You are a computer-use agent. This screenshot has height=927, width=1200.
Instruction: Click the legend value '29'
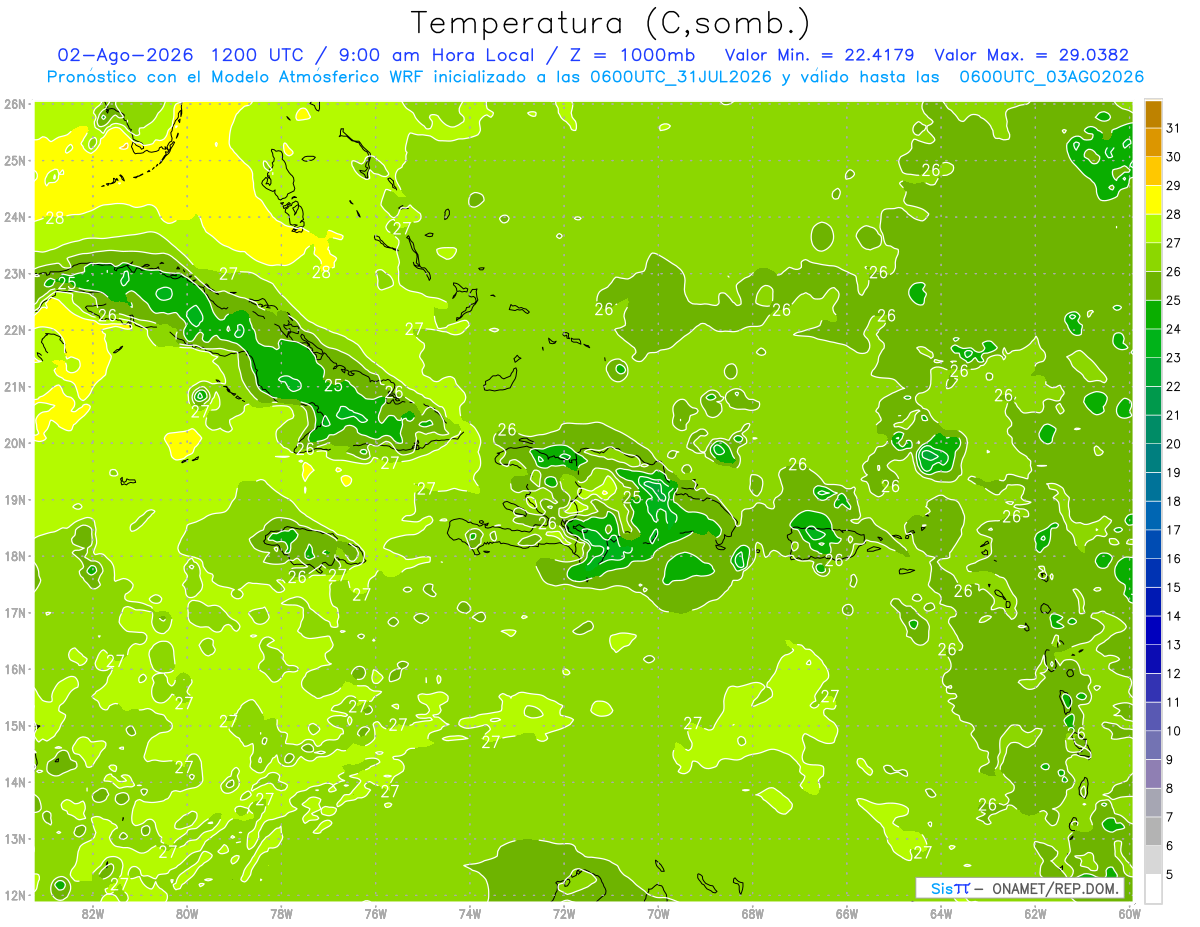coord(1173,186)
